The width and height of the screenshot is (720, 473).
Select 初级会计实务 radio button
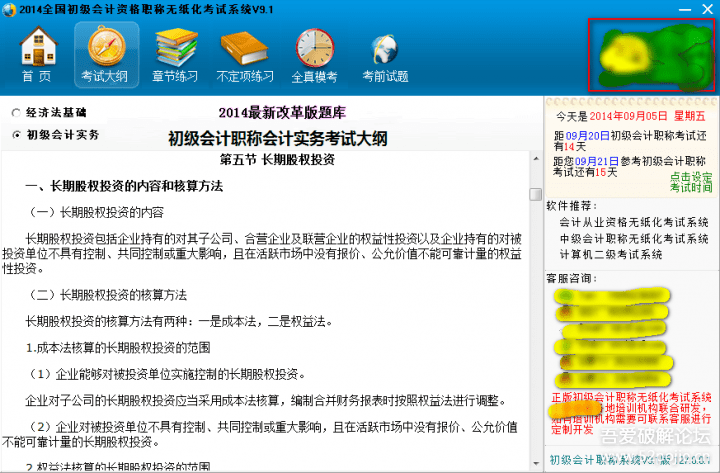16,134
